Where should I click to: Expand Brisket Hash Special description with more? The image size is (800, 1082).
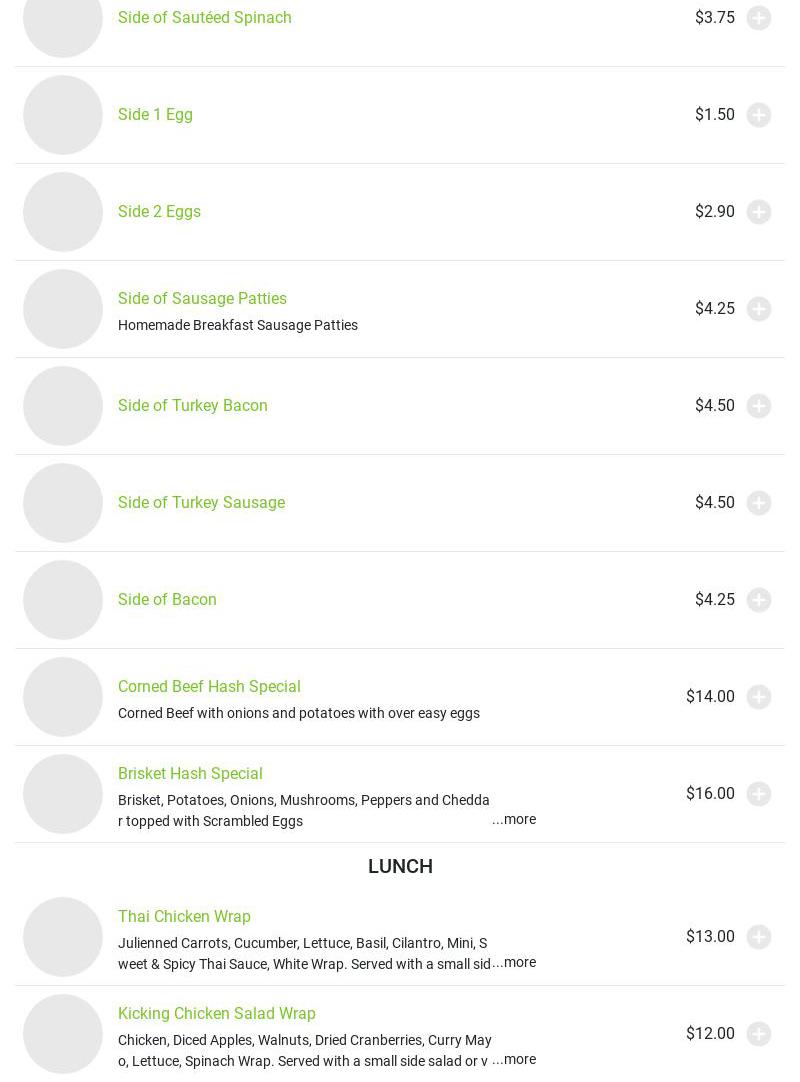[514, 819]
